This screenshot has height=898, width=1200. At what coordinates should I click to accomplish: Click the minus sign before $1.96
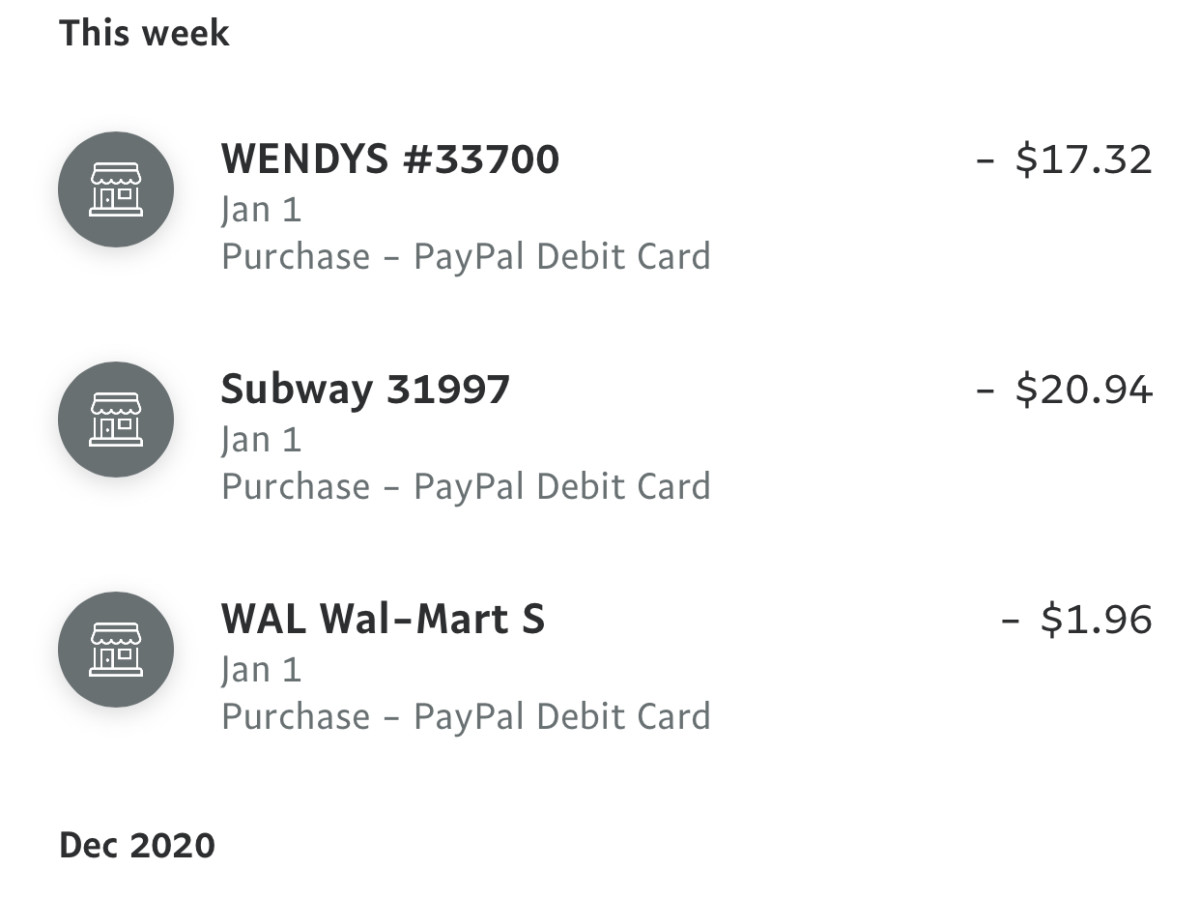pyautogui.click(x=1012, y=619)
